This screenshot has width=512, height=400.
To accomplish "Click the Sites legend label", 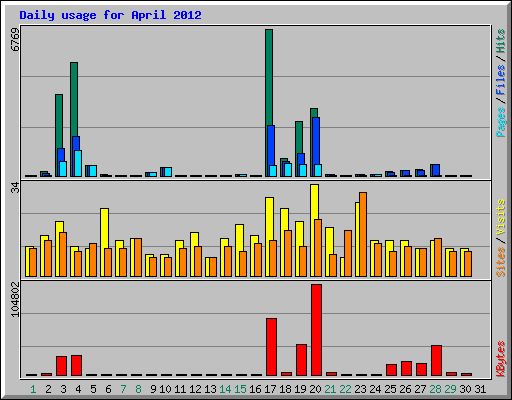I will coord(501,262).
